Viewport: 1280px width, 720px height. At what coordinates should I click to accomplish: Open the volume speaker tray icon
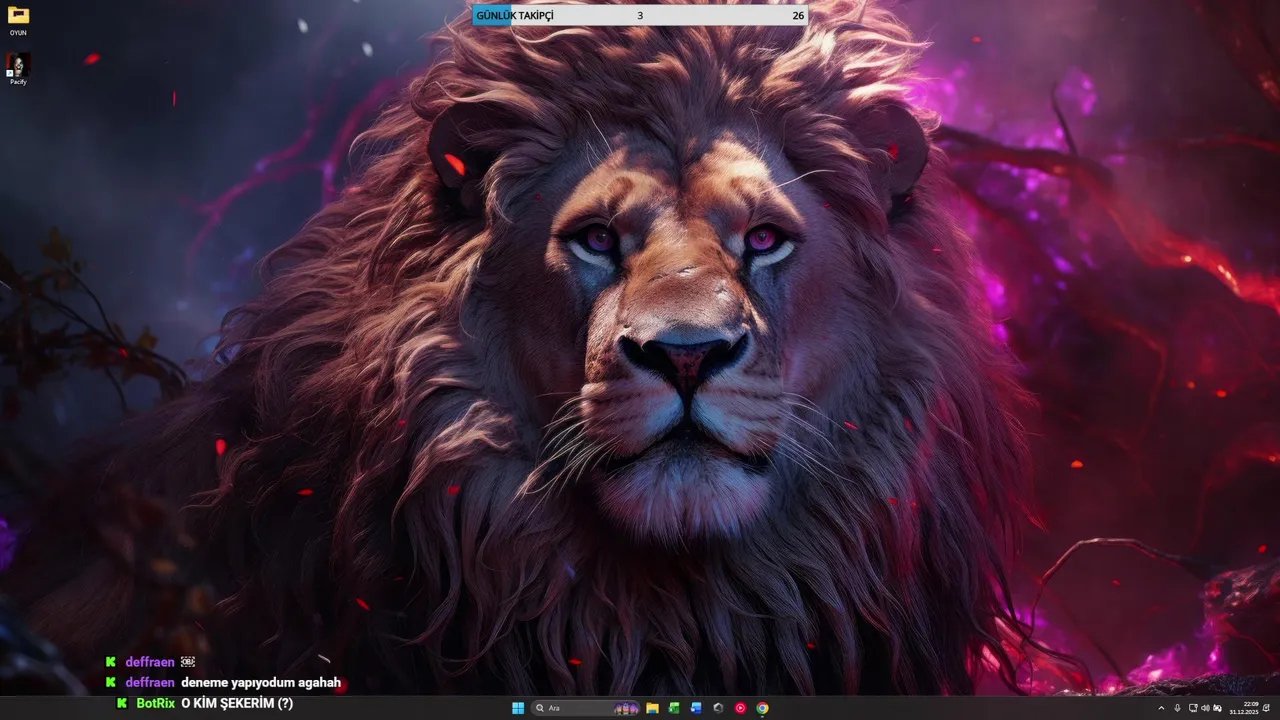click(x=1205, y=708)
